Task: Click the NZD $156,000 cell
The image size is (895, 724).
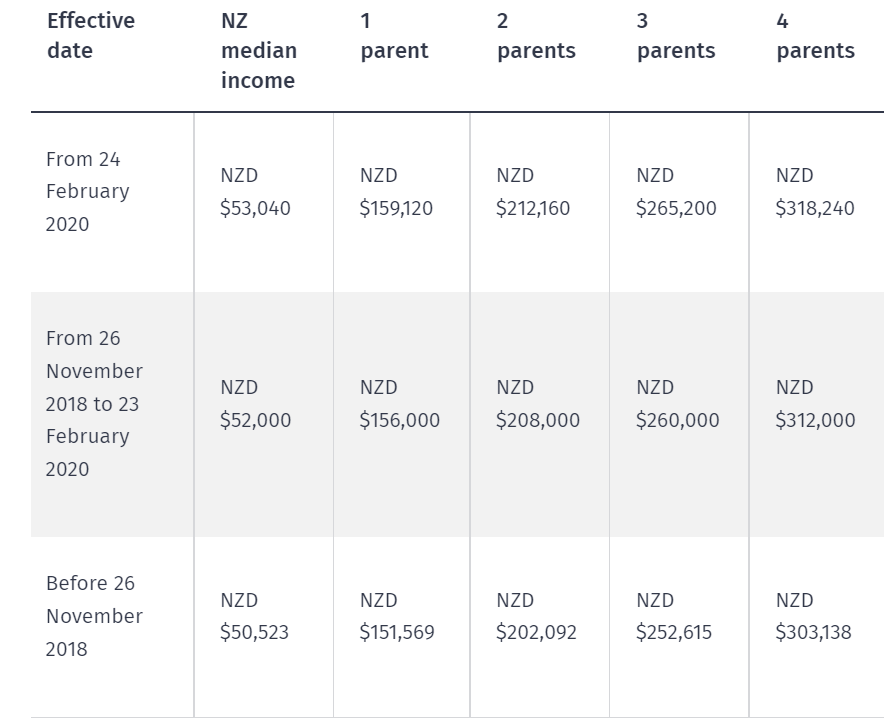Action: point(399,404)
